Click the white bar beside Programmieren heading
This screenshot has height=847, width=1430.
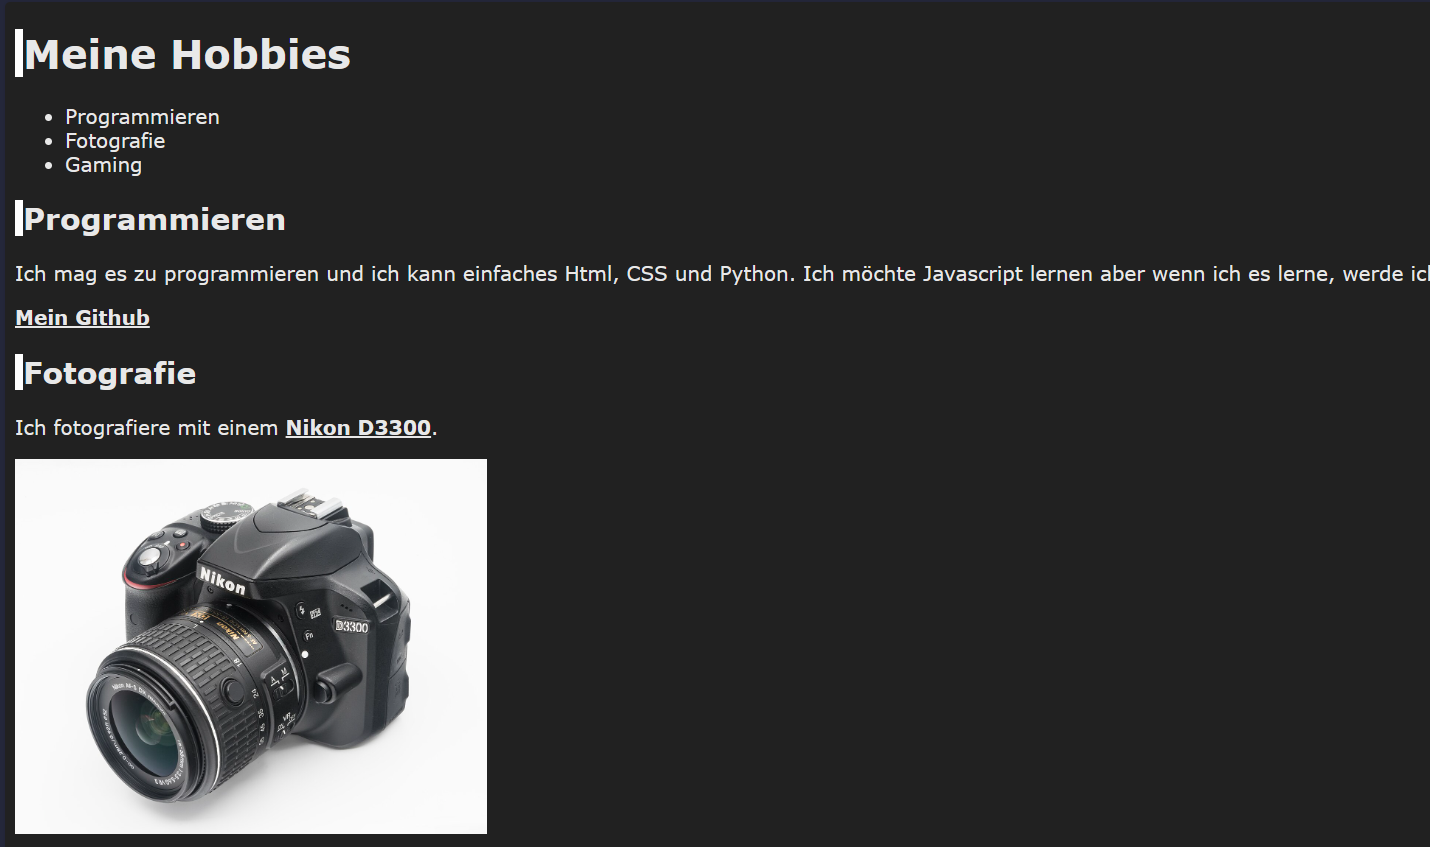[19, 218]
